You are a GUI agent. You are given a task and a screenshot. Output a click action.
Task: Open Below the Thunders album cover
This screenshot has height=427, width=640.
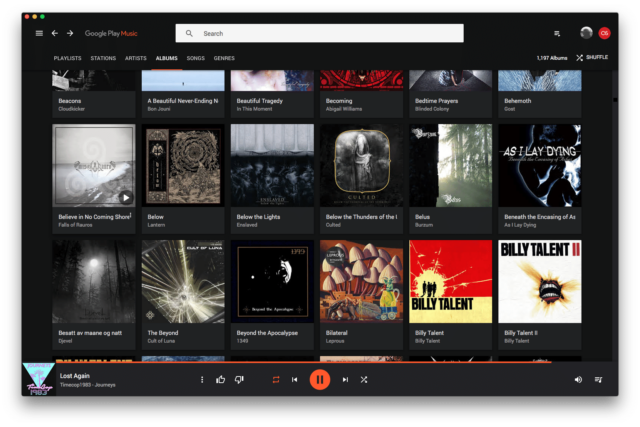coord(361,165)
